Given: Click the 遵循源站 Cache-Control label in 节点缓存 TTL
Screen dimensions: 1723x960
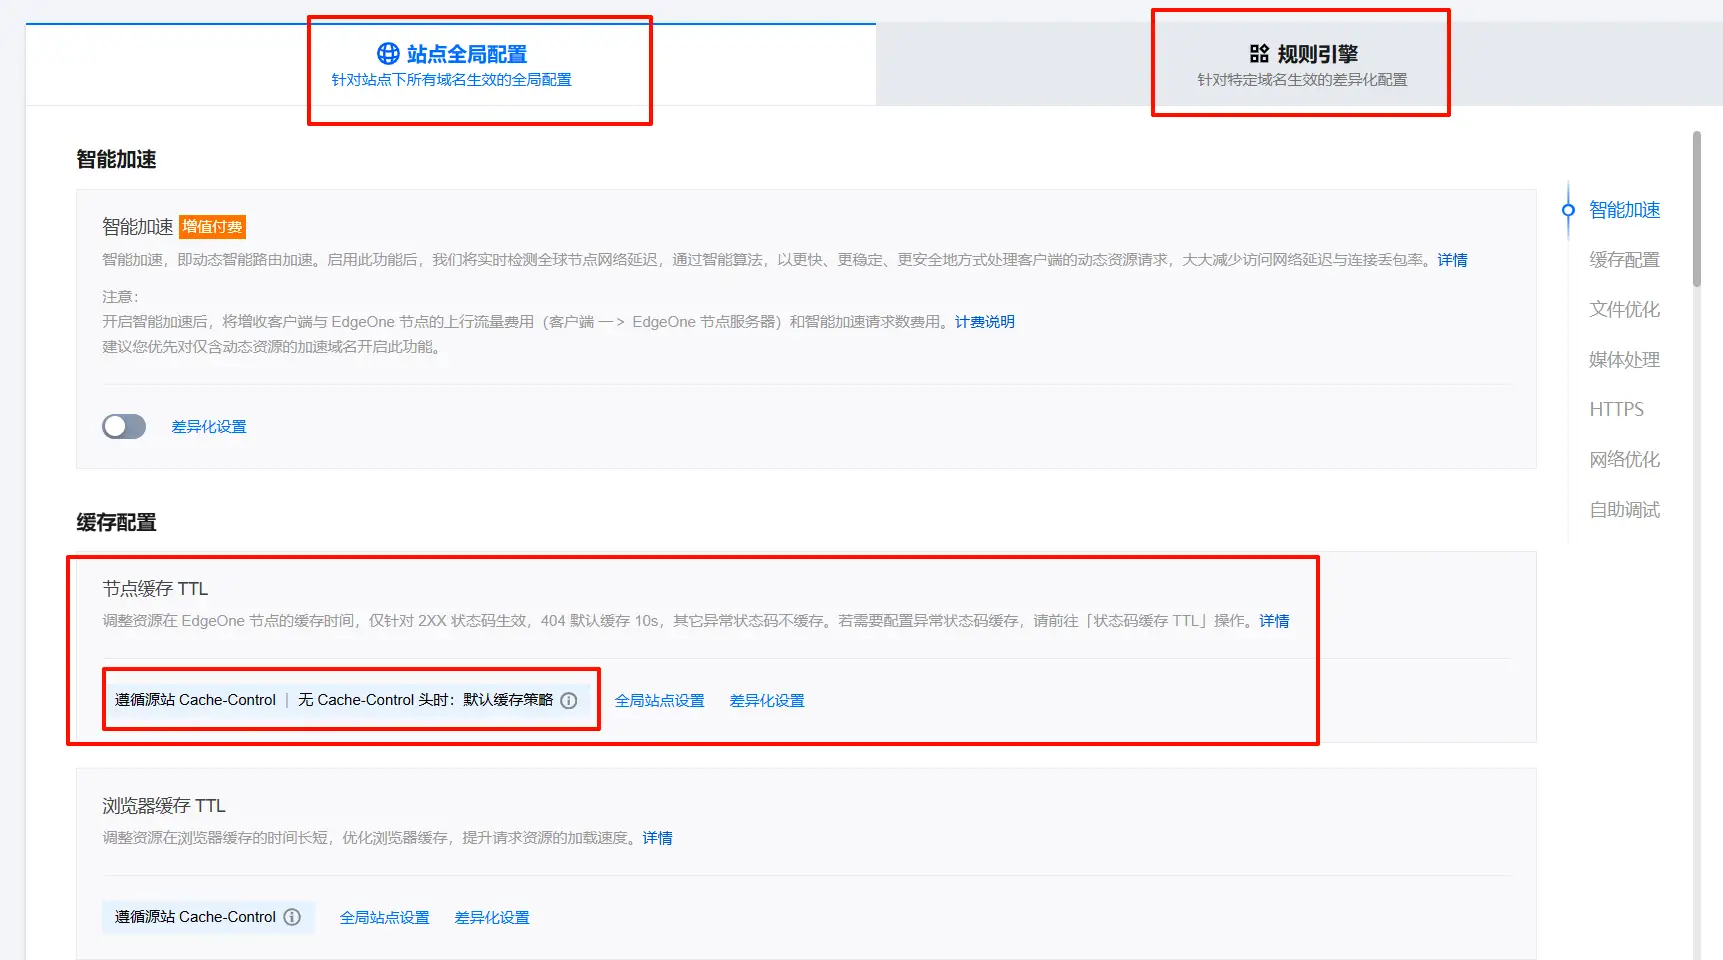Looking at the screenshot, I should pos(195,700).
